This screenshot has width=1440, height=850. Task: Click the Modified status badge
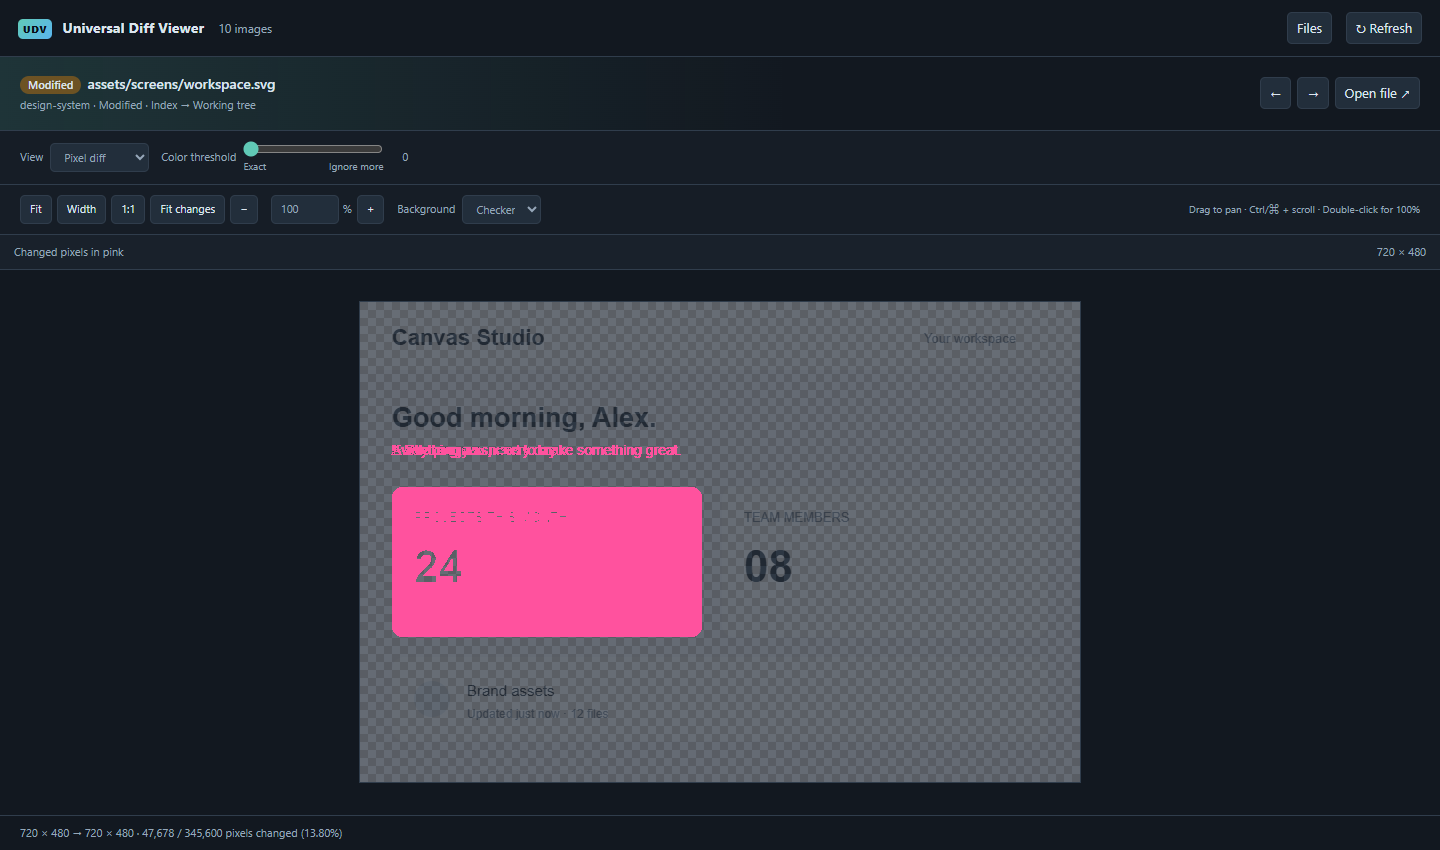(50, 85)
